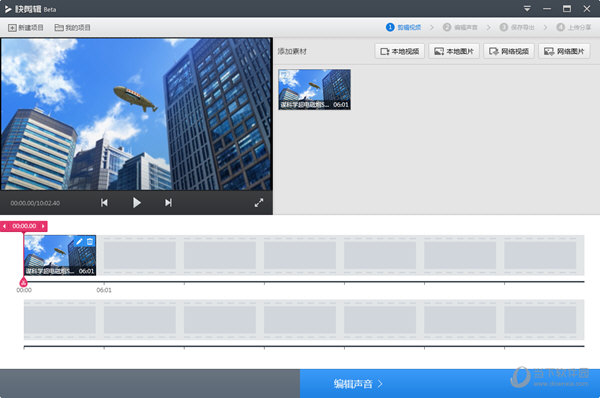Edit the timeline clip with pencil icon
This screenshot has height=398, width=600.
(x=79, y=241)
